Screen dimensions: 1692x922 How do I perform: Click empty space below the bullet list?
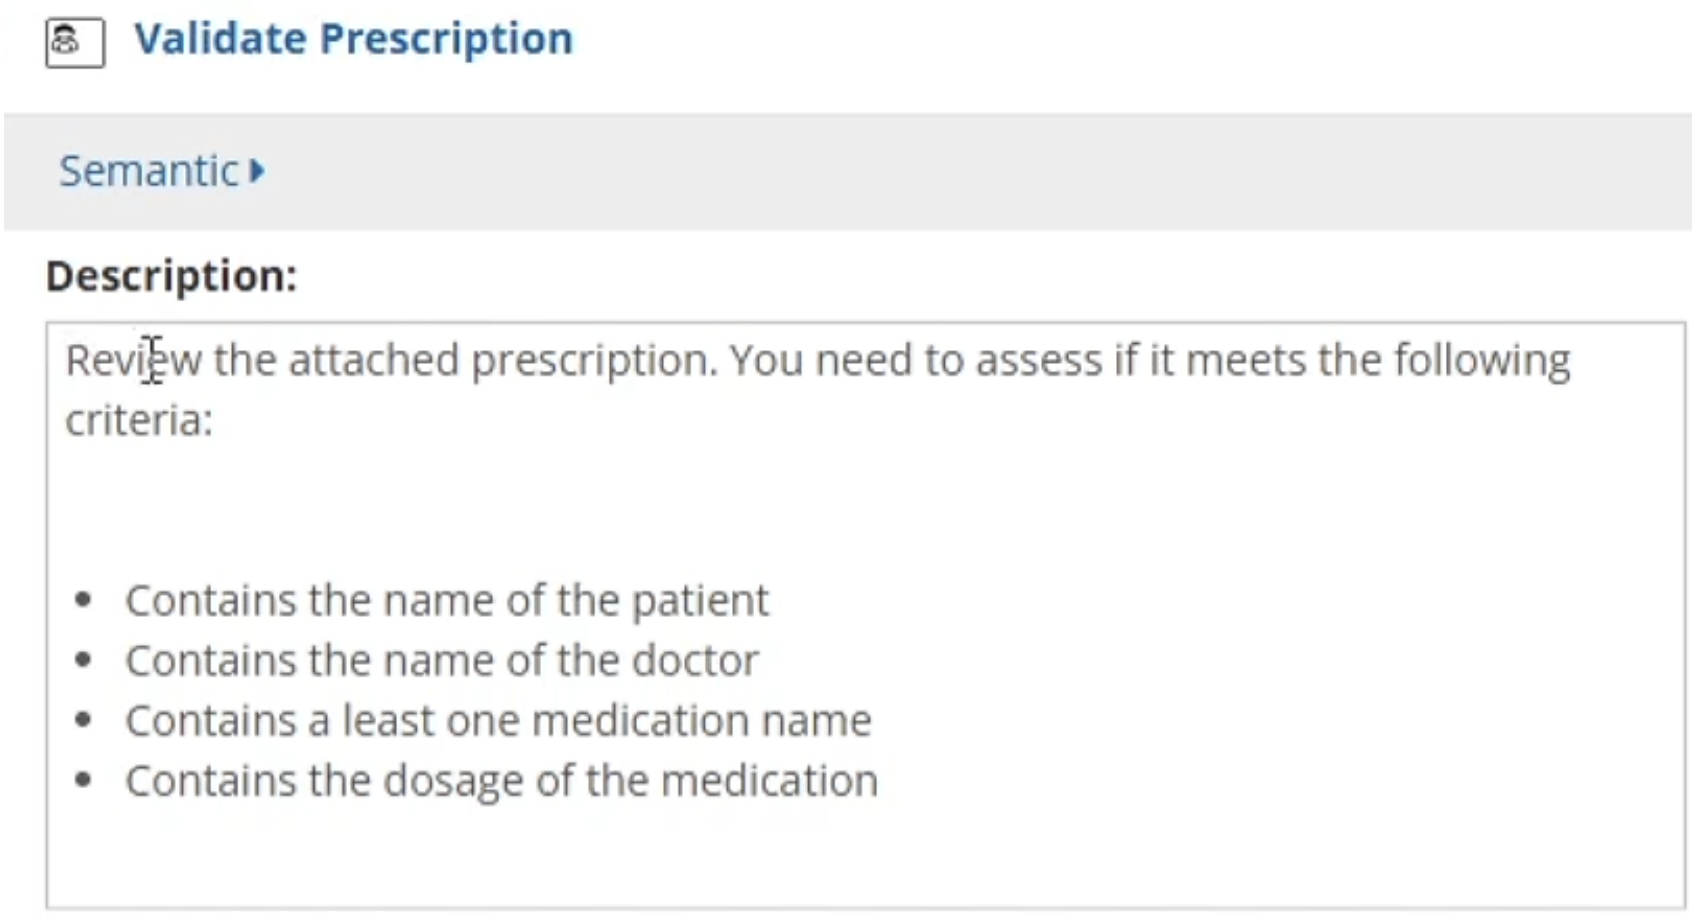tap(860, 860)
